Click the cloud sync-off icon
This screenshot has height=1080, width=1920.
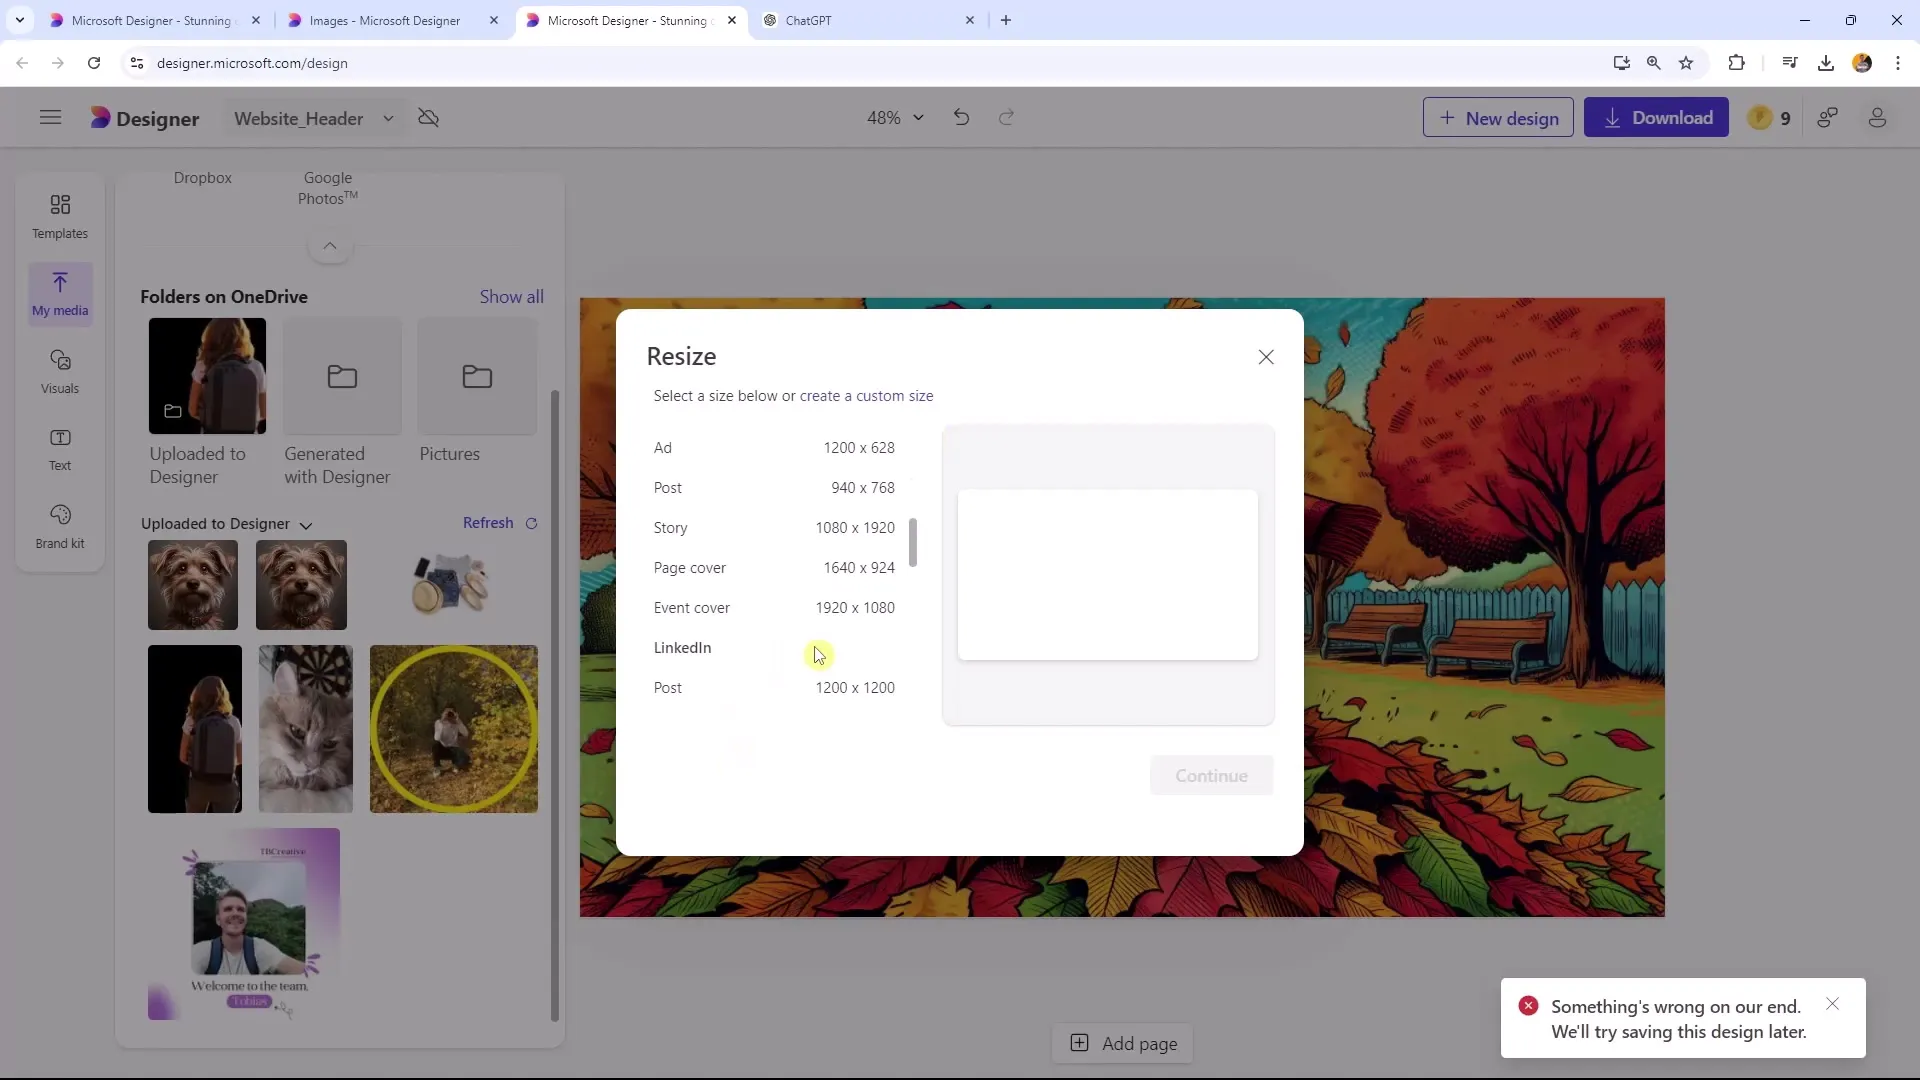point(428,118)
